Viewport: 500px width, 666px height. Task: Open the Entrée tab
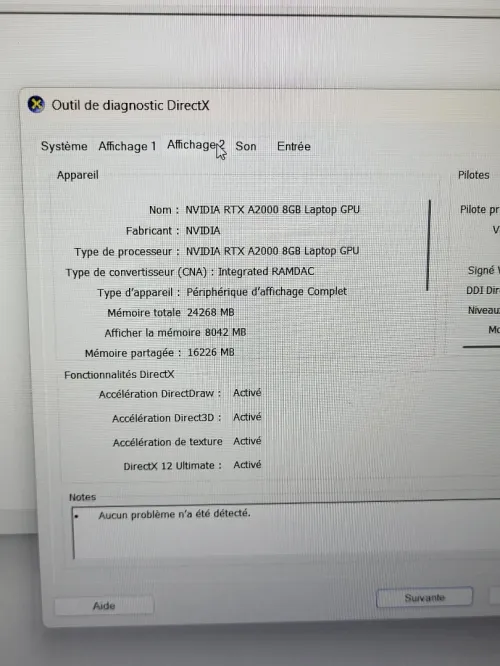(x=294, y=146)
